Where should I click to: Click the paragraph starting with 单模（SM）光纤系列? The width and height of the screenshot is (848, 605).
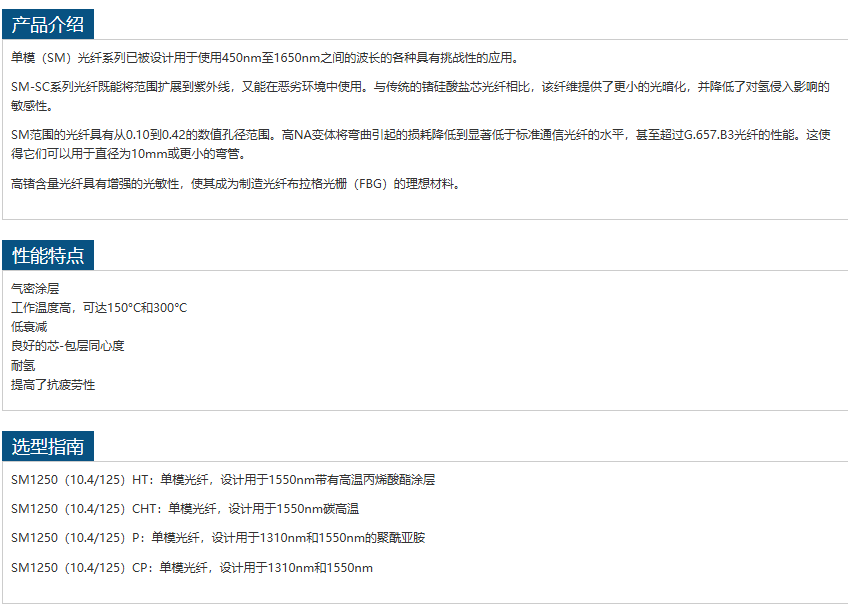264,58
